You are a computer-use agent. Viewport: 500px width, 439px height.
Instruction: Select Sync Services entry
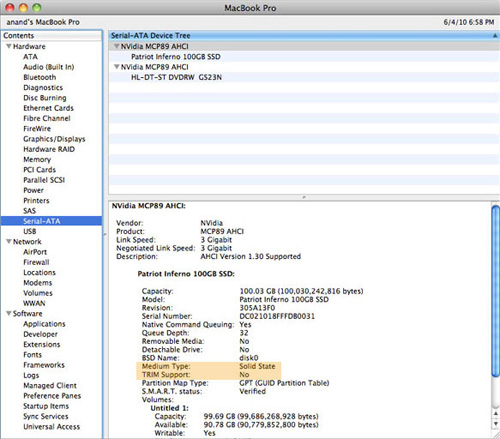[46, 416]
